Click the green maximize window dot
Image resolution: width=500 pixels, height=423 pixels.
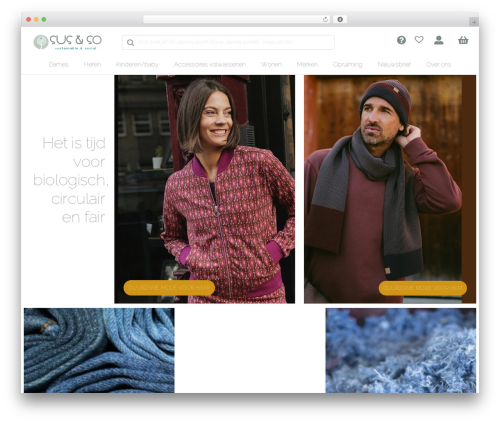click(44, 20)
